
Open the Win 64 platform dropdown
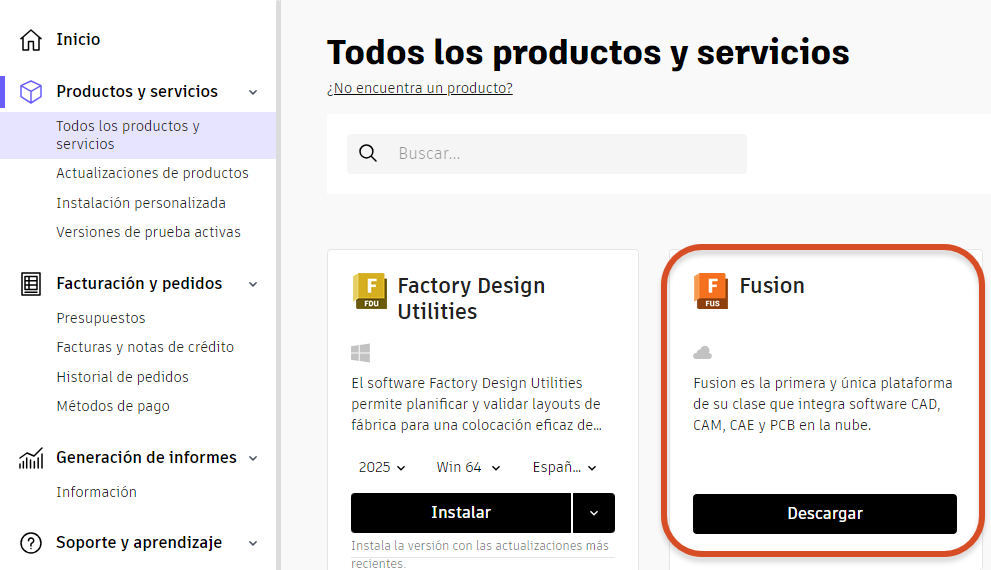468,467
